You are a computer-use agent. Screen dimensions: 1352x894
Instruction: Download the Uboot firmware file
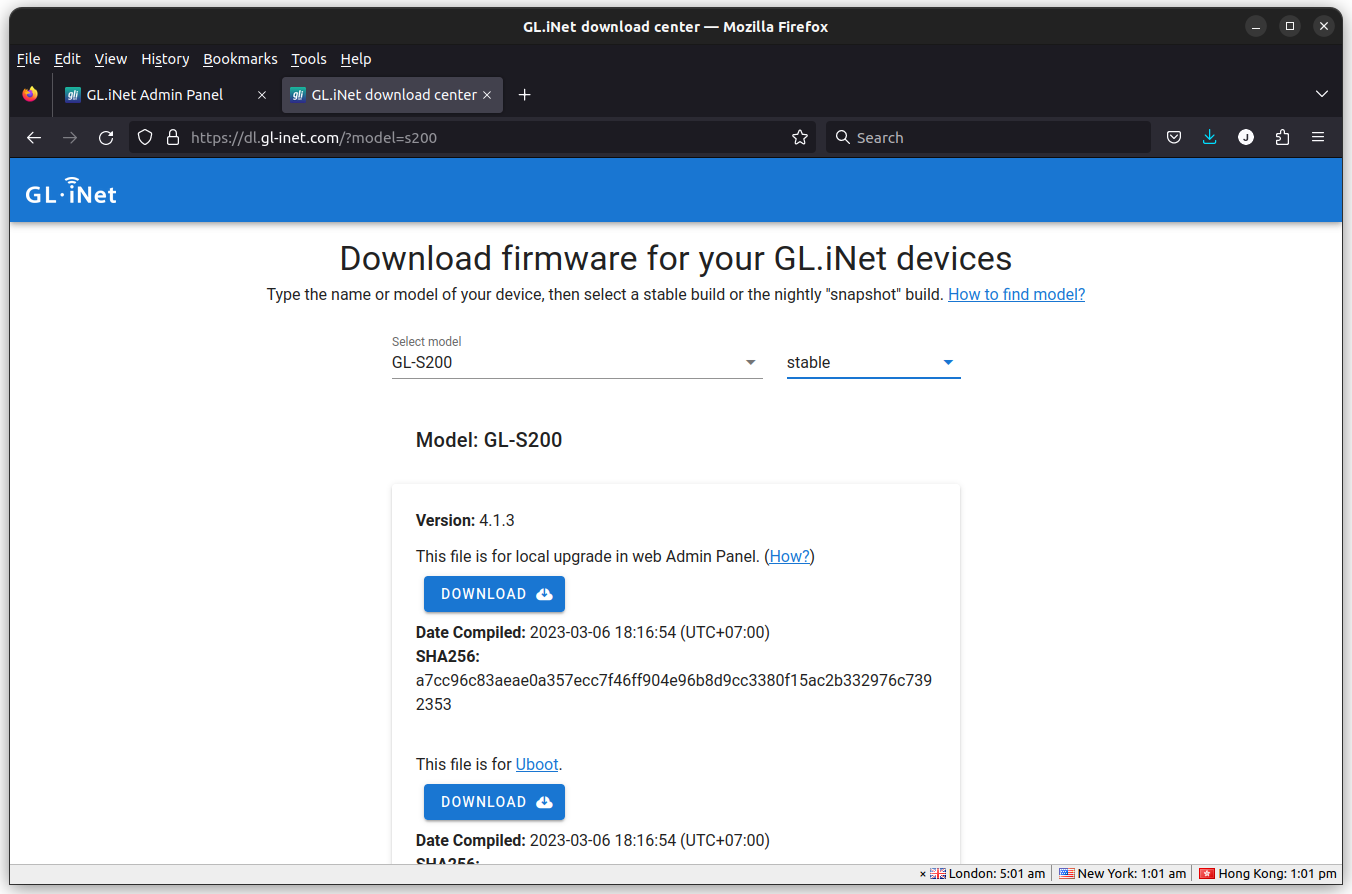494,802
